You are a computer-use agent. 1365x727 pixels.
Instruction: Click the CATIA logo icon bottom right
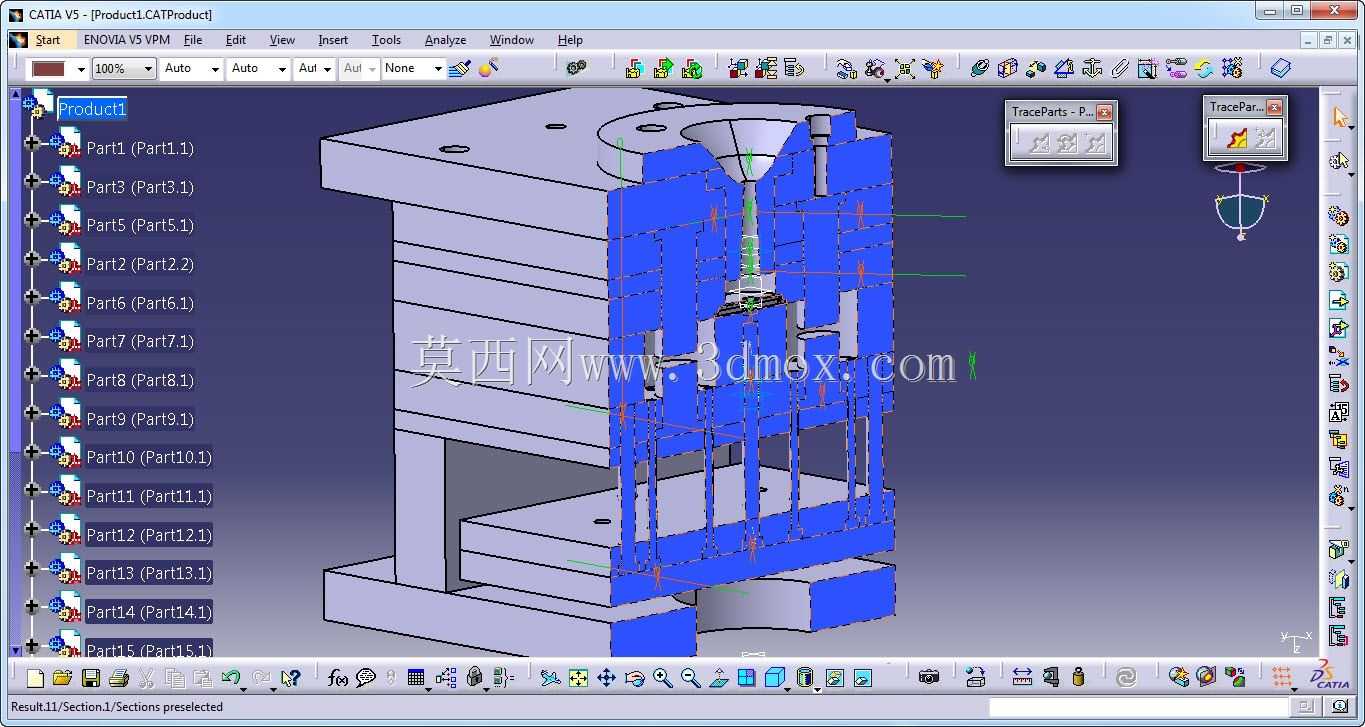(1331, 675)
